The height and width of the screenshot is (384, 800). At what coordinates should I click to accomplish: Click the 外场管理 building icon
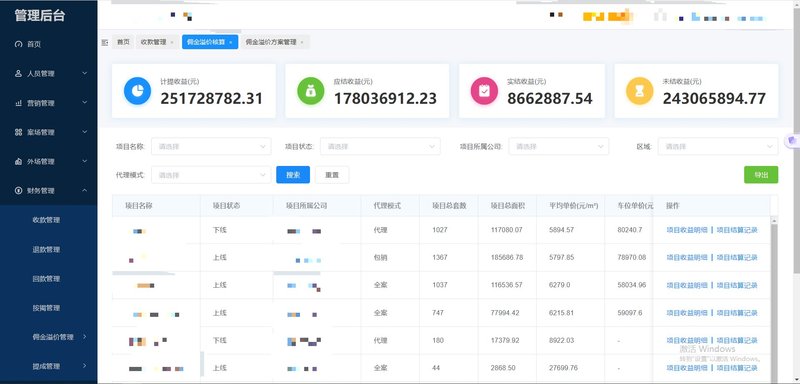coord(19,162)
